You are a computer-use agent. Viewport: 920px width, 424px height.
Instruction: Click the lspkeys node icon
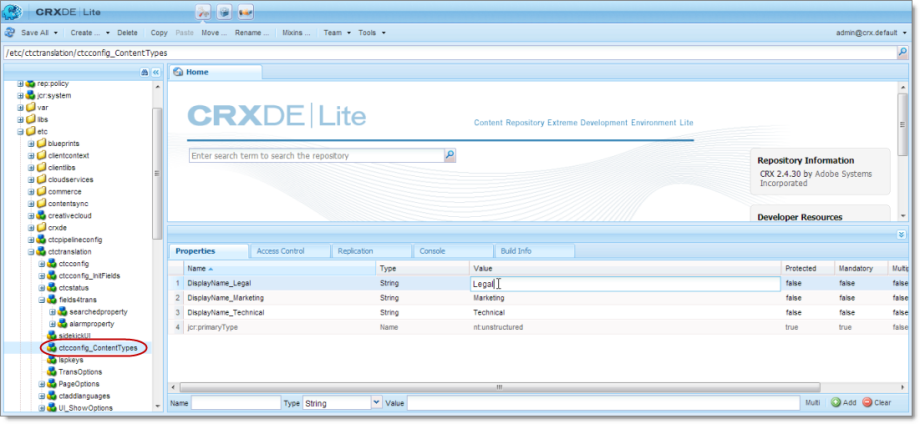tap(52, 359)
